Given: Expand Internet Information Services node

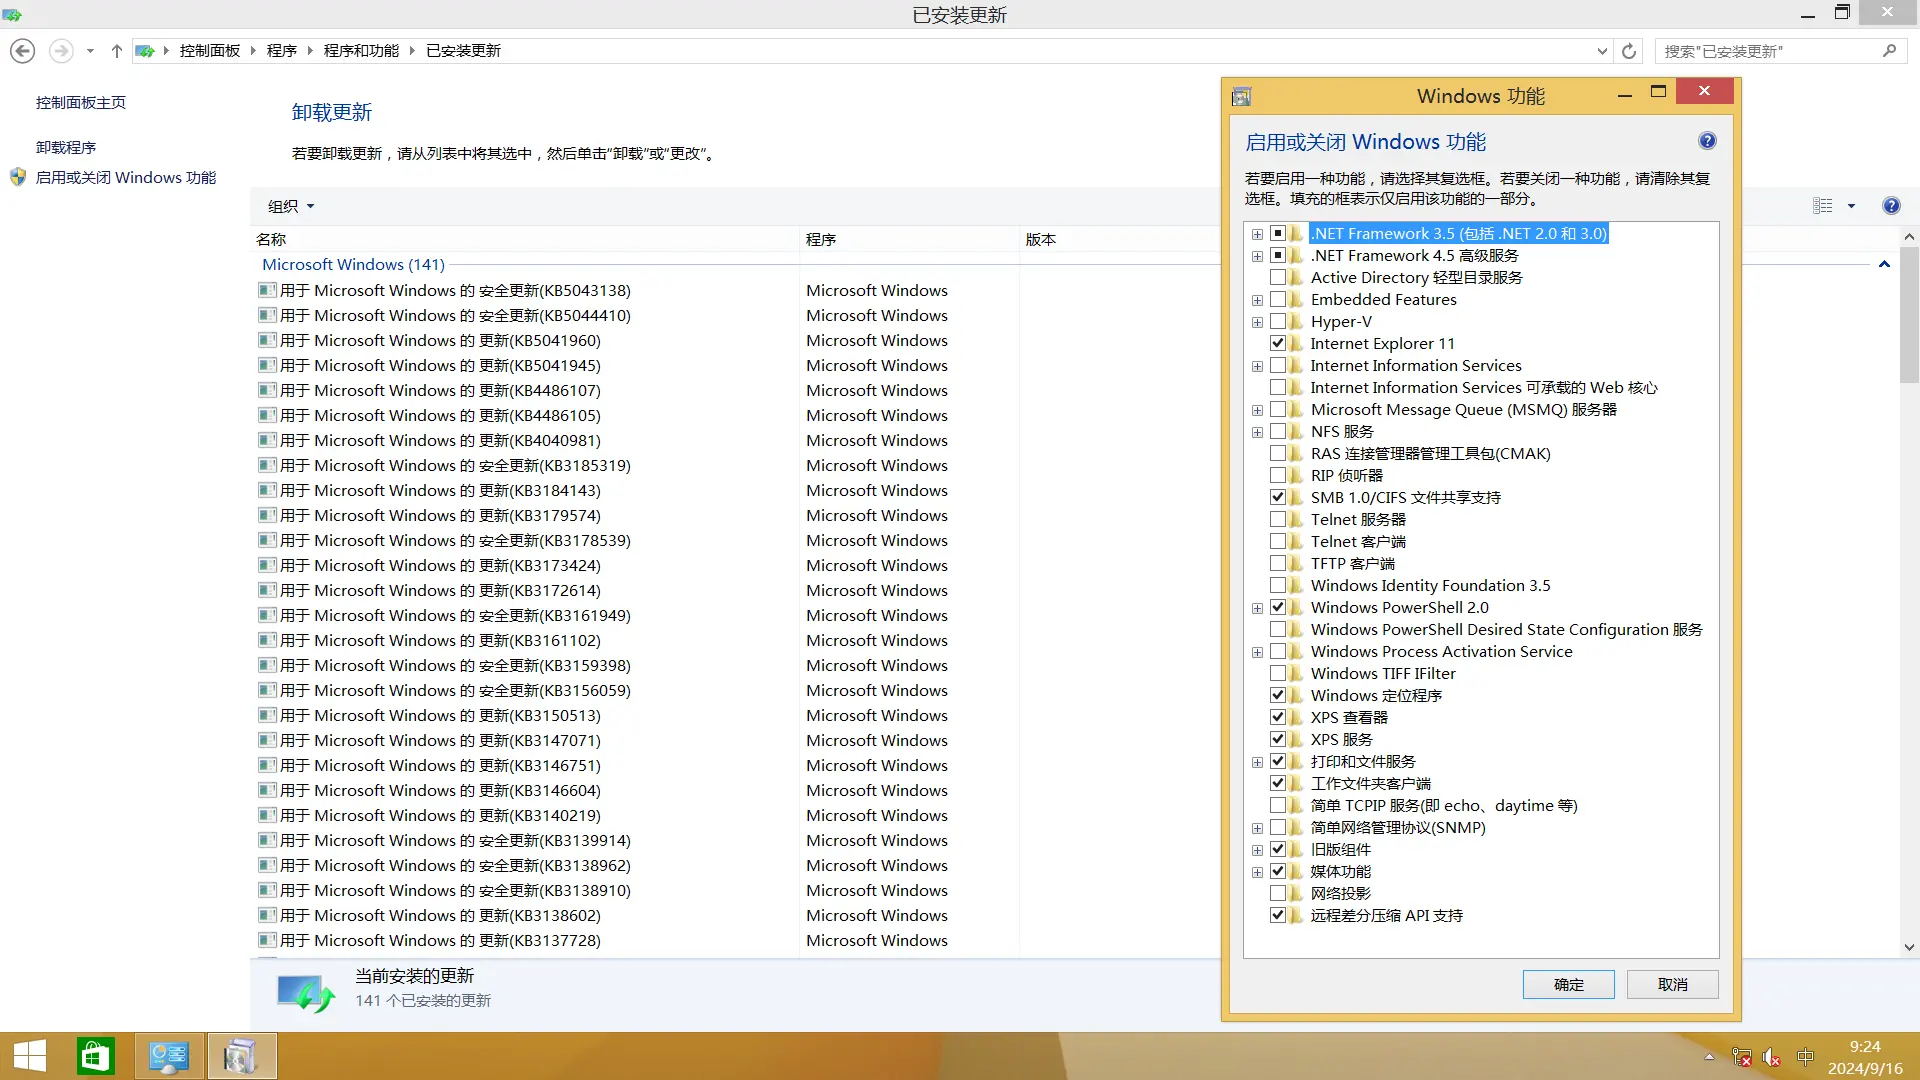Looking at the screenshot, I should (x=1257, y=366).
